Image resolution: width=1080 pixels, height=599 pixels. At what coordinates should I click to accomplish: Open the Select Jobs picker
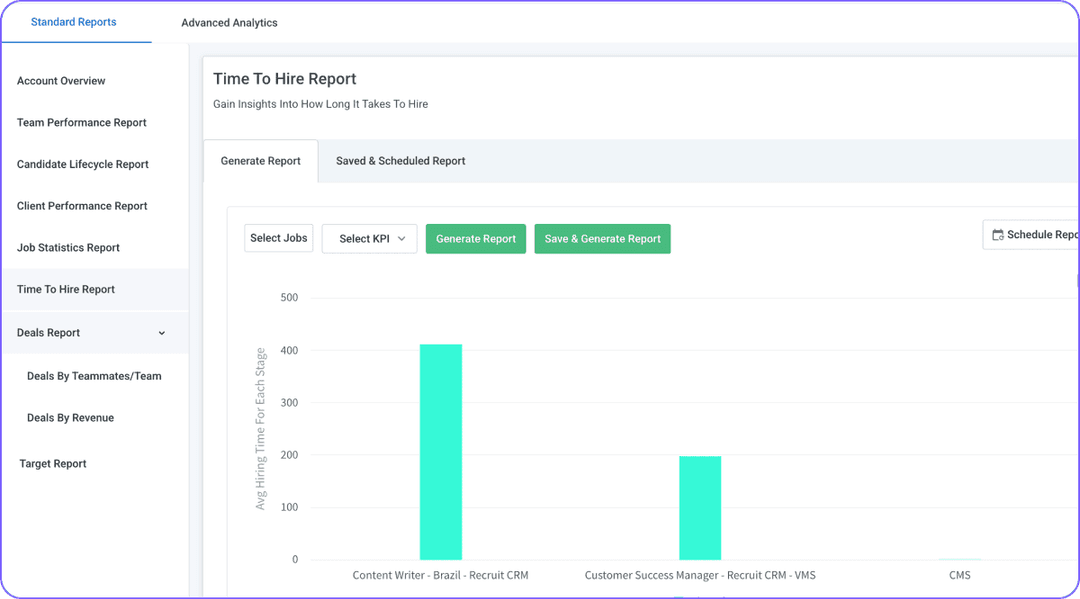click(278, 238)
